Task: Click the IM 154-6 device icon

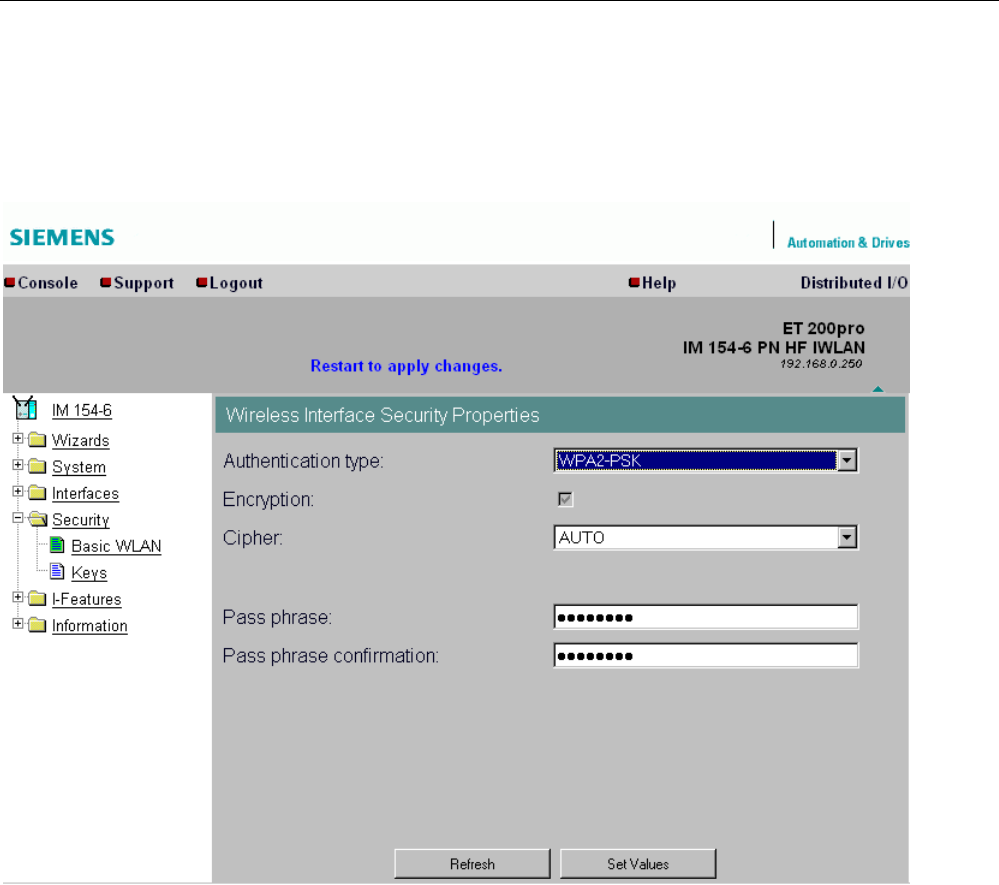Action: pos(25,408)
